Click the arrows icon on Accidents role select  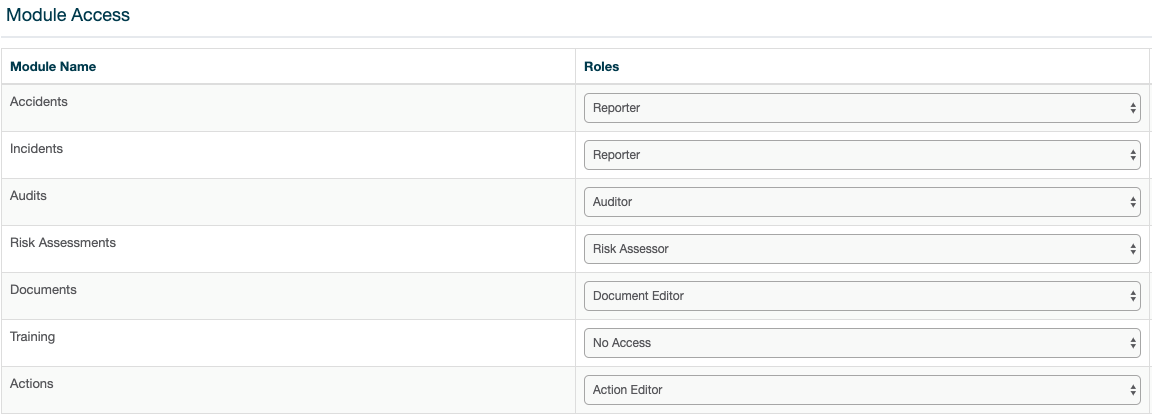(x=1133, y=108)
